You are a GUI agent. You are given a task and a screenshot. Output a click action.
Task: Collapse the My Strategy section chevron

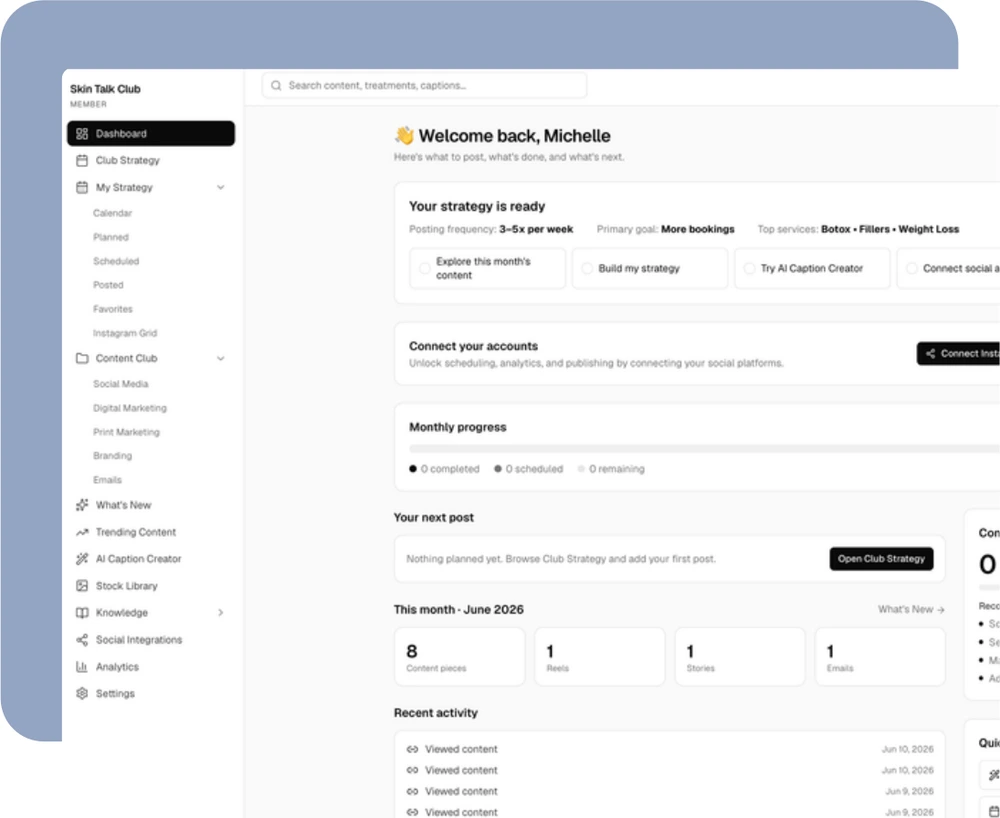(x=221, y=187)
